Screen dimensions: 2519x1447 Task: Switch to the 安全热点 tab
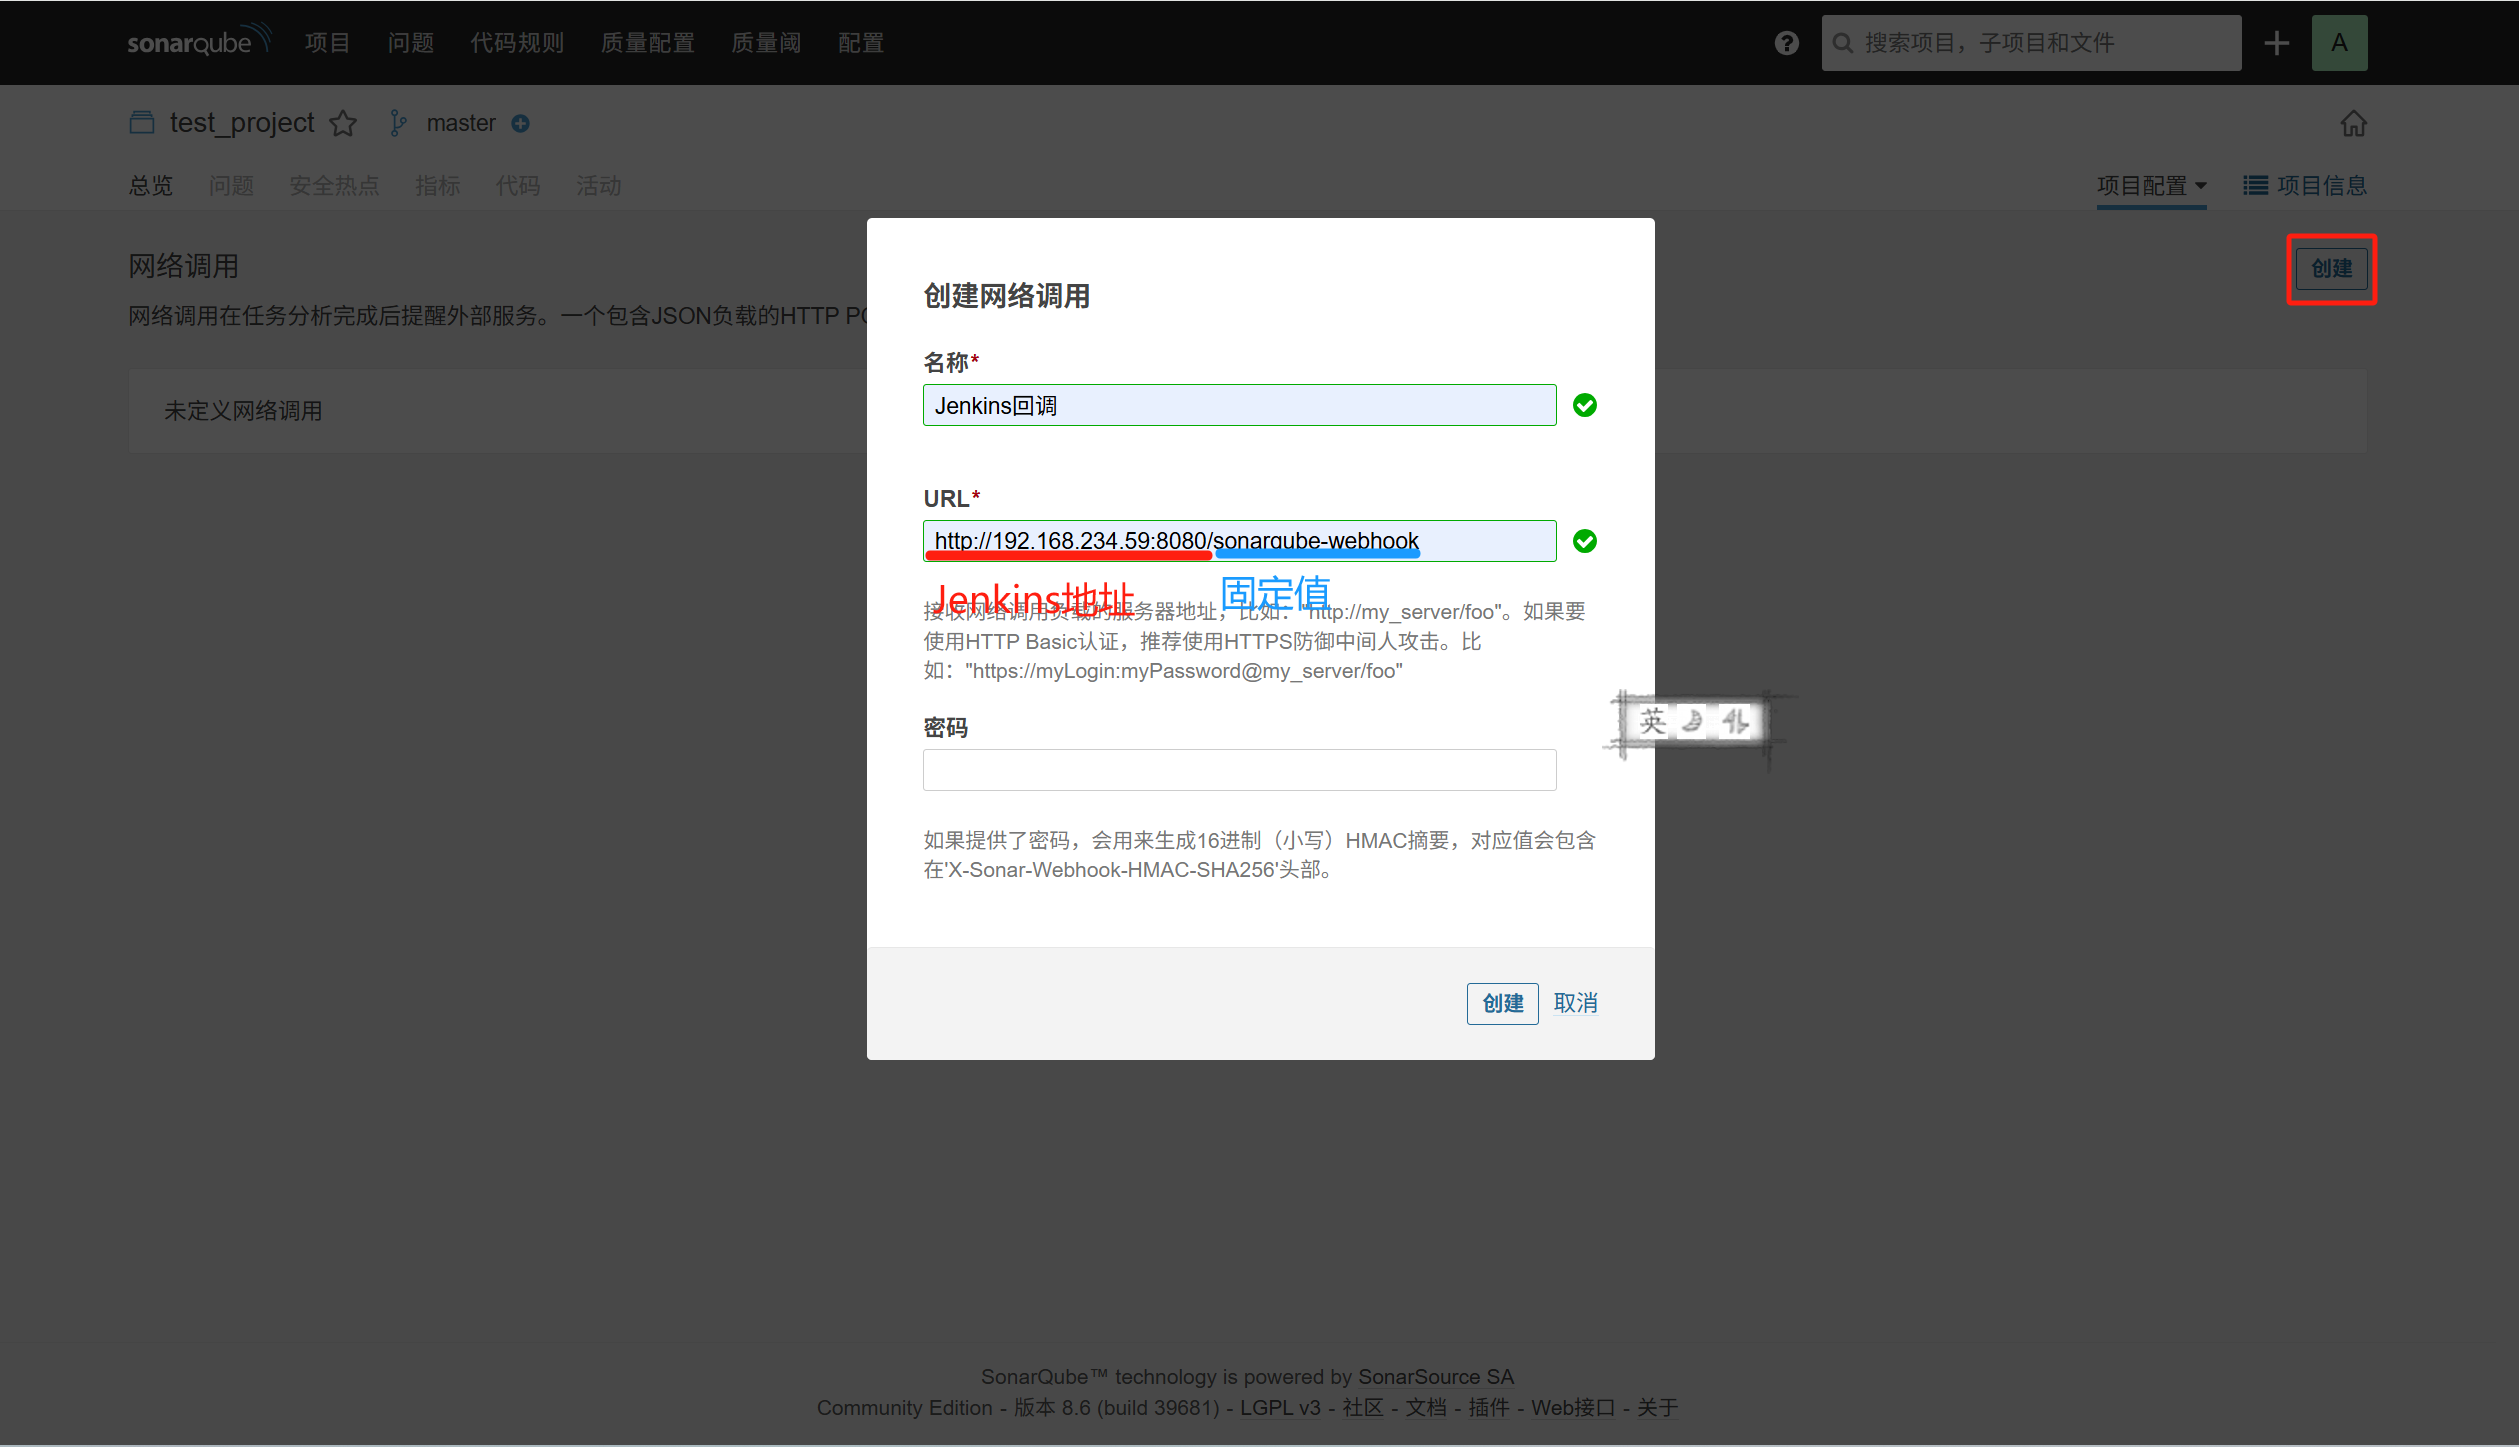tap(334, 186)
